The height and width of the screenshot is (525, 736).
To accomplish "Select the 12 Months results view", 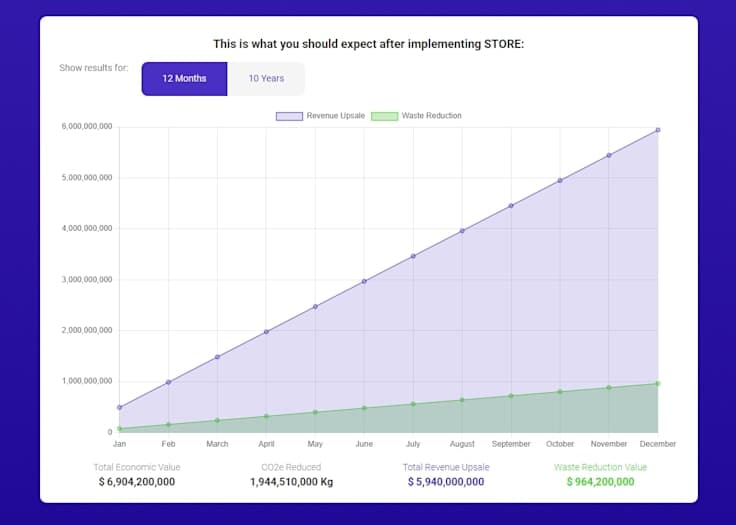I will pyautogui.click(x=184, y=79).
